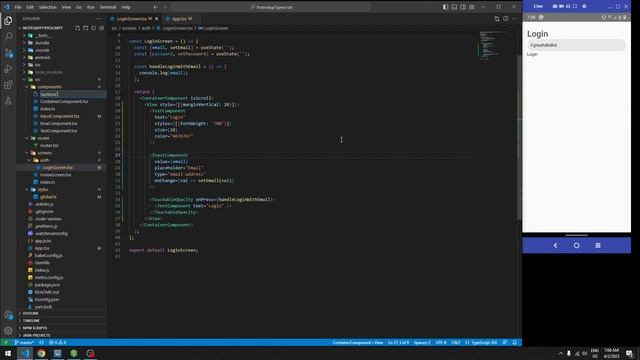This screenshot has height=360, width=640.
Task: Collapse the auth folder
Action: tap(44, 160)
